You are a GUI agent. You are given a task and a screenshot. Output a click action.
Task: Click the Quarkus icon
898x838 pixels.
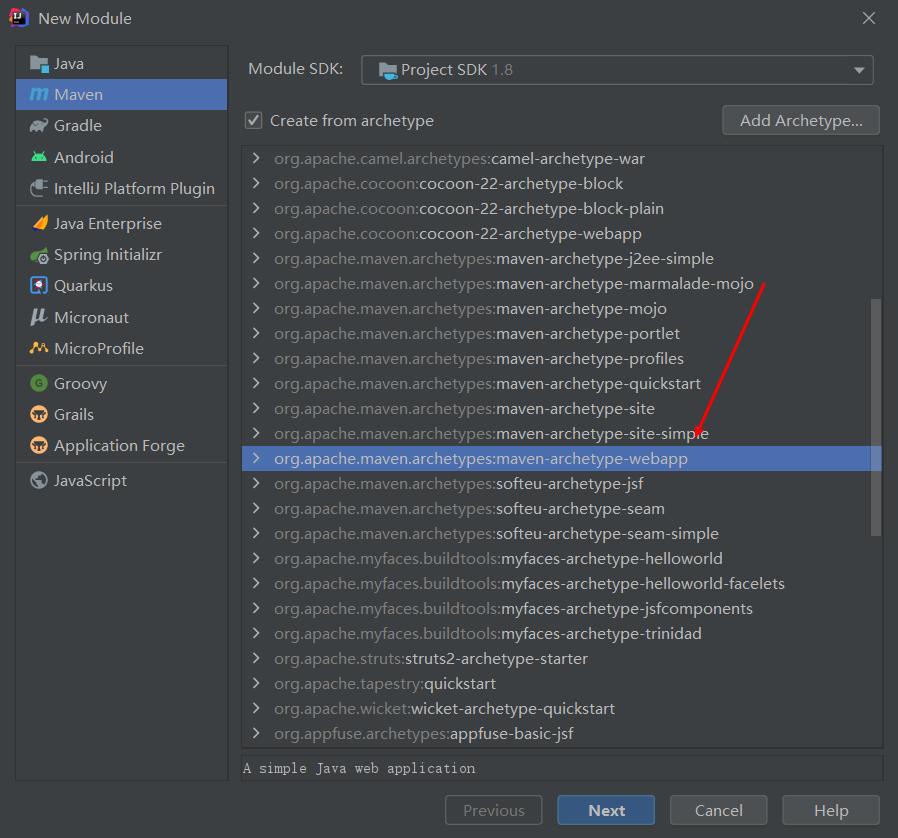pyautogui.click(x=39, y=285)
